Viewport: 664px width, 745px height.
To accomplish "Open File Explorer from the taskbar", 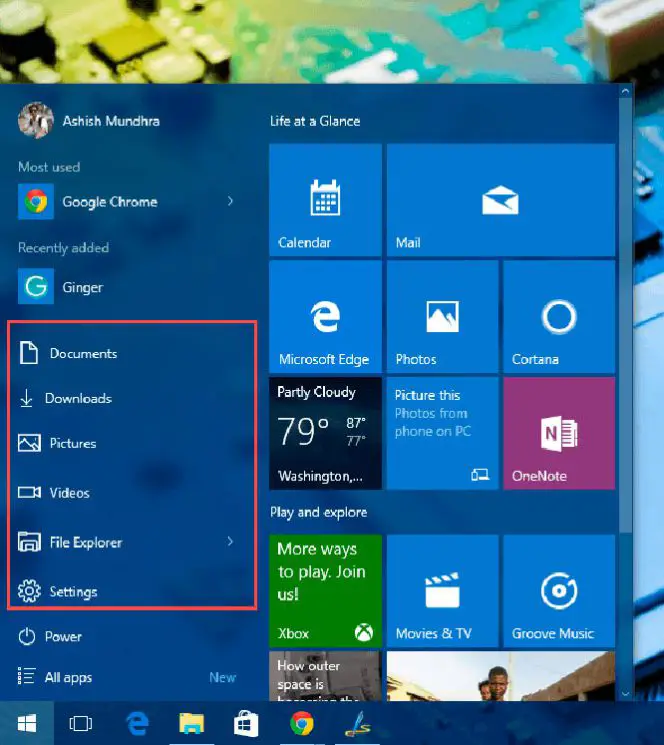I will [x=191, y=724].
